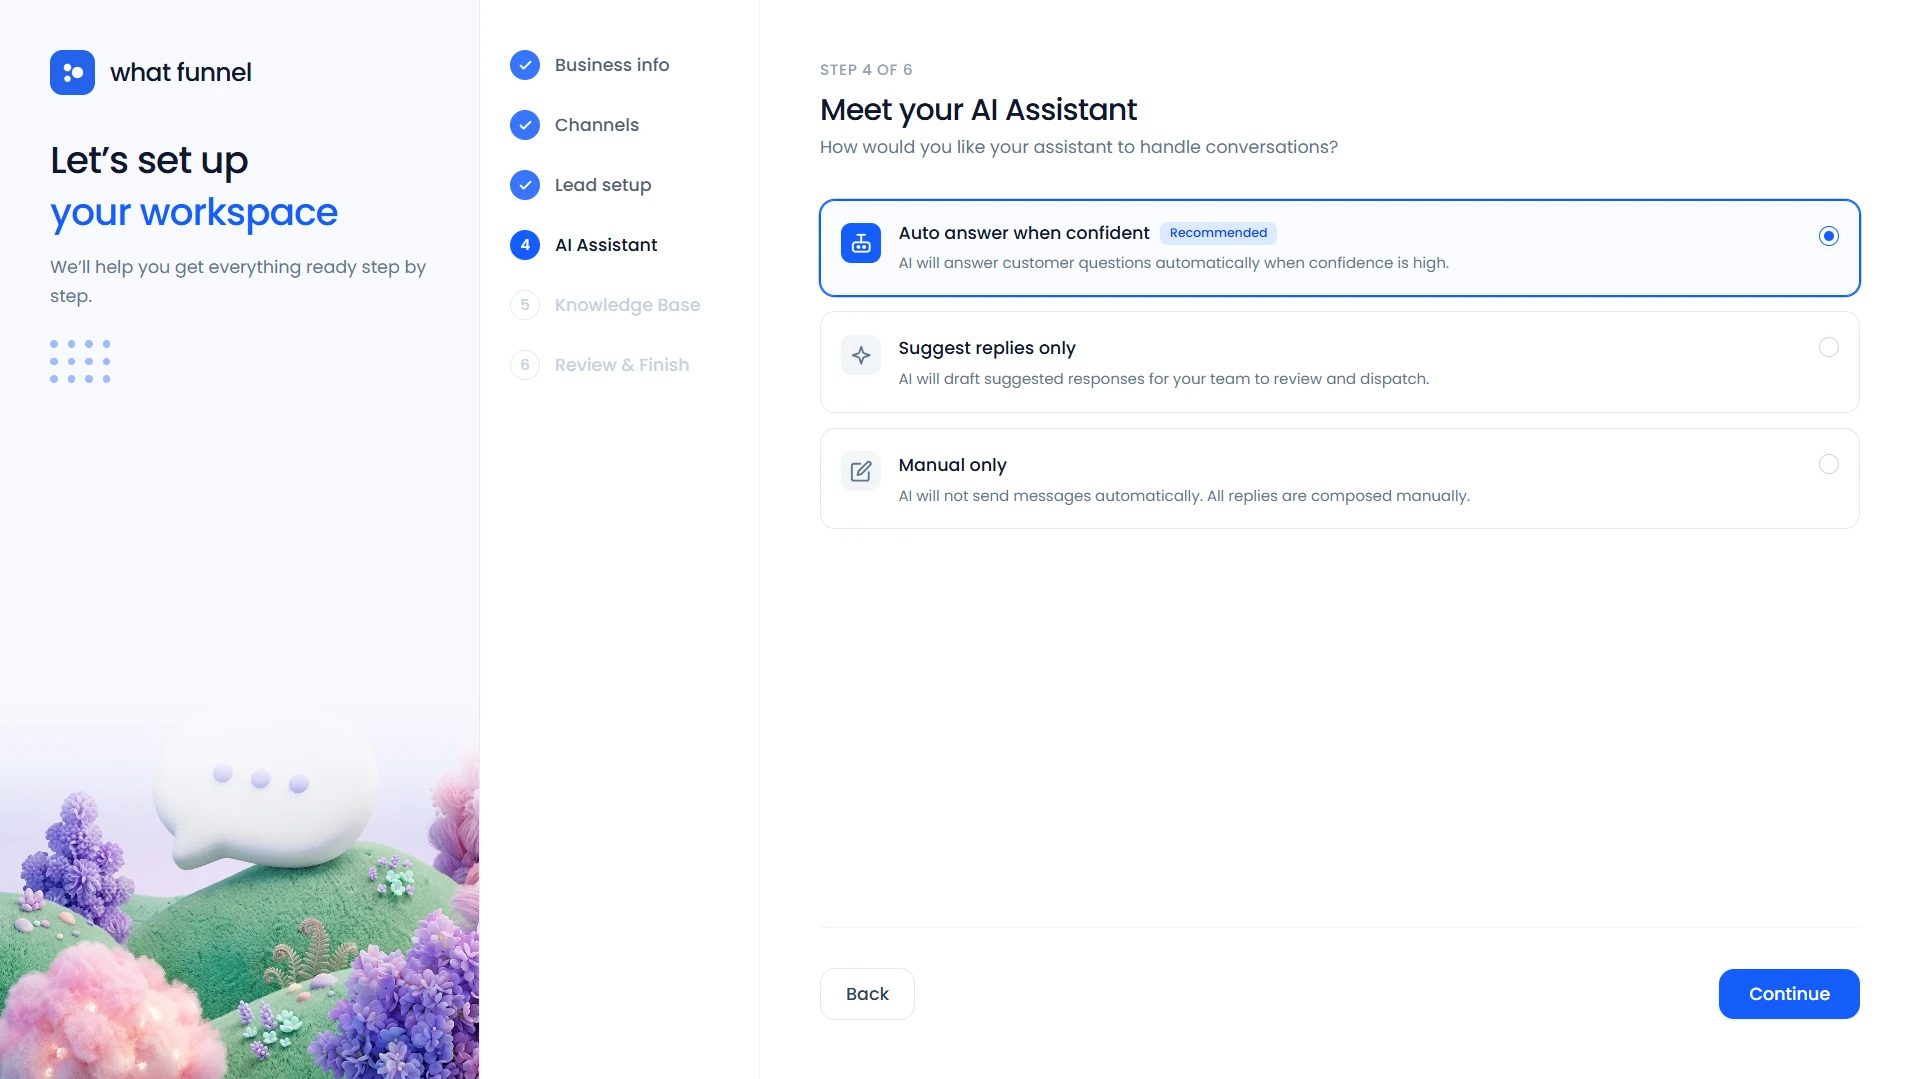The width and height of the screenshot is (1919, 1079).
Task: Click the 'Manual only' title
Action: (952, 465)
